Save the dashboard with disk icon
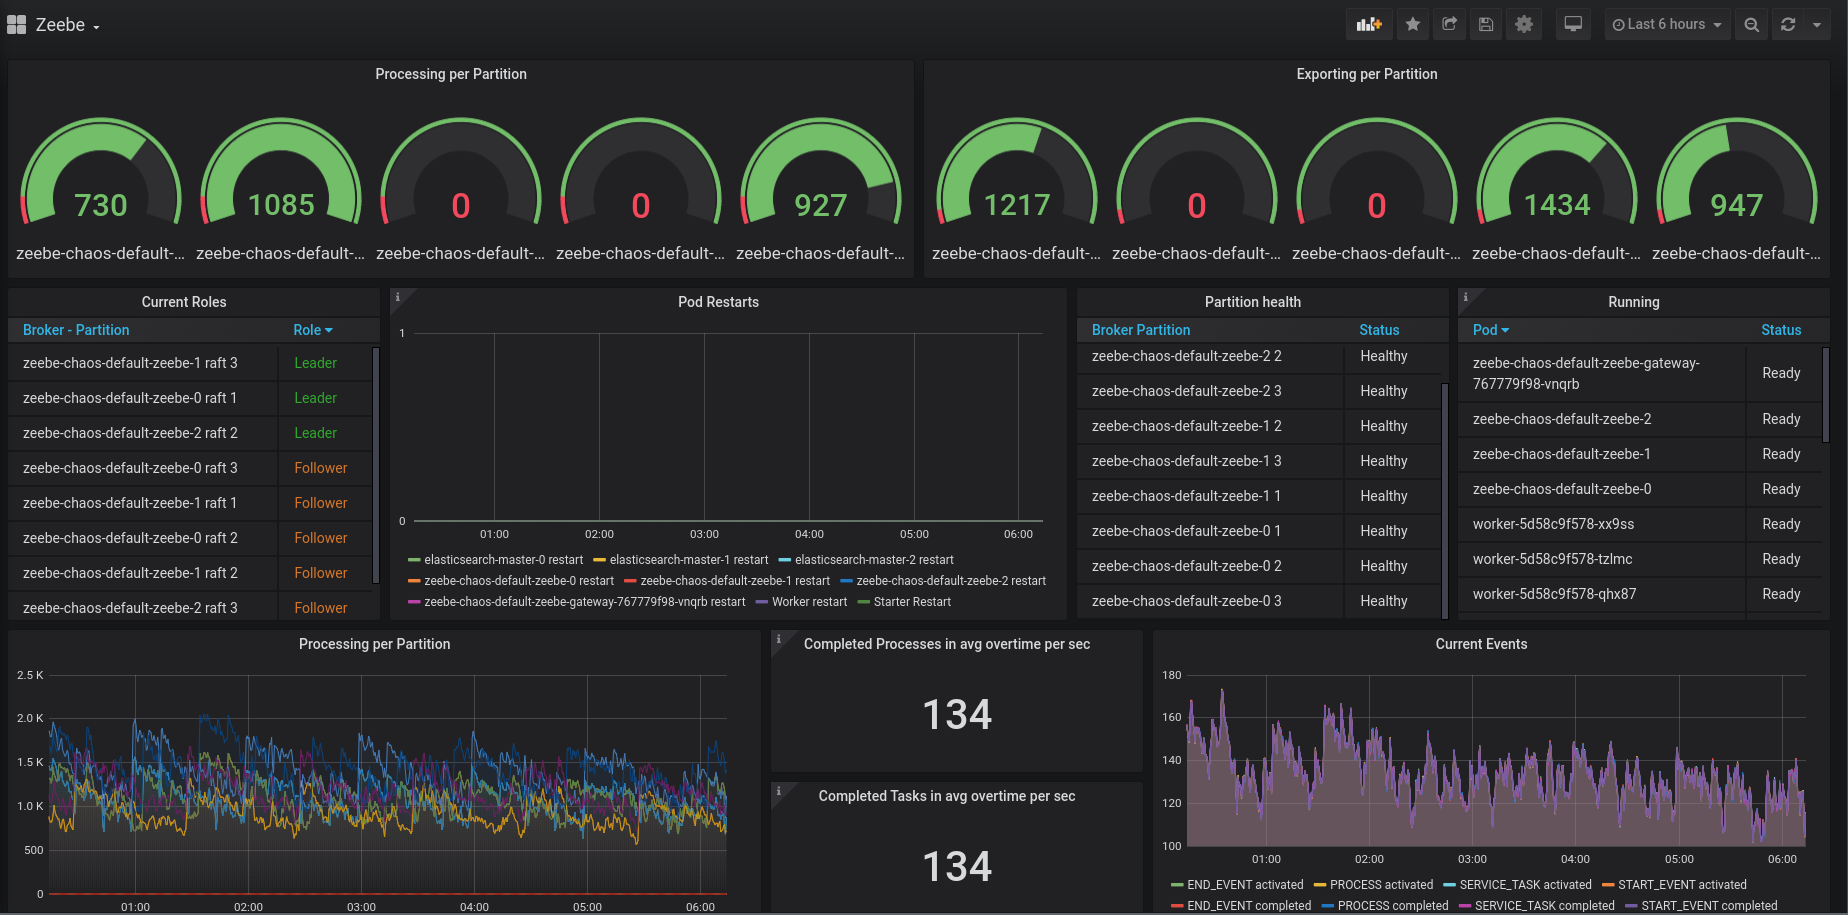 pyautogui.click(x=1486, y=25)
